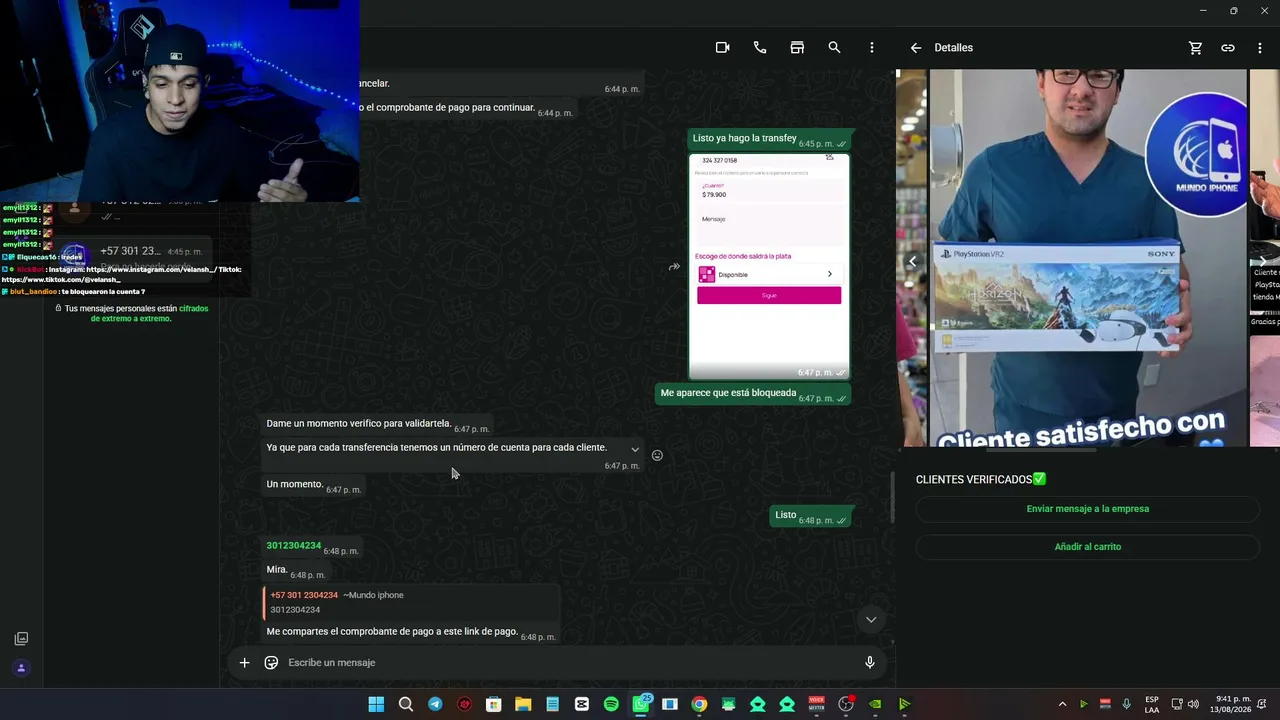Click 'Añadir al carrito' button
Screen dimensions: 1280x720
1087,547
